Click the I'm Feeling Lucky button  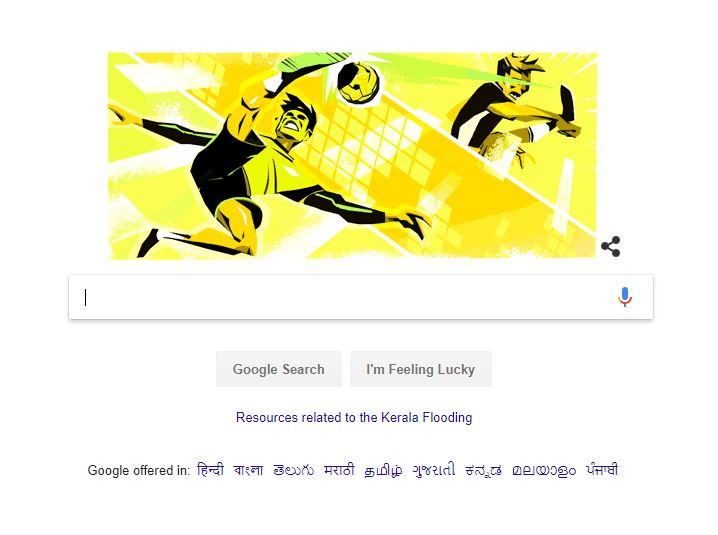tap(421, 369)
